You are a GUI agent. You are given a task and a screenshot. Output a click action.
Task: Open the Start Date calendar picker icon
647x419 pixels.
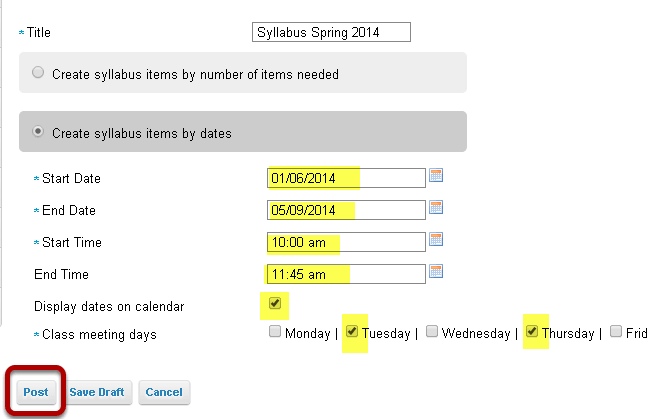click(436, 175)
